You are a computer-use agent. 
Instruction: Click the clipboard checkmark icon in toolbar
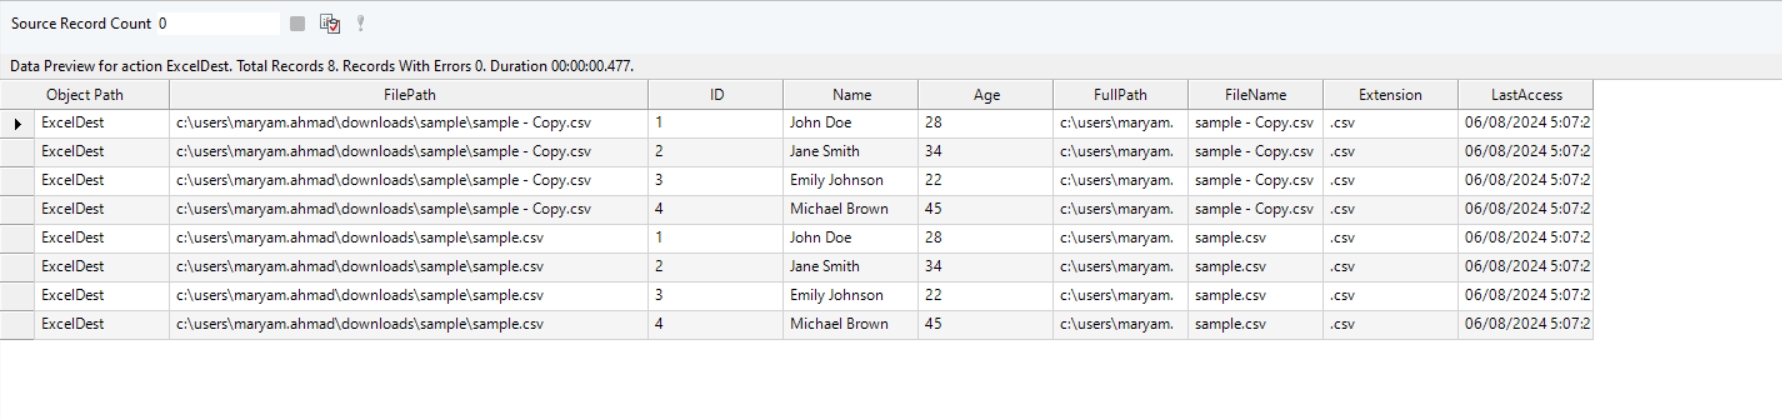click(330, 23)
